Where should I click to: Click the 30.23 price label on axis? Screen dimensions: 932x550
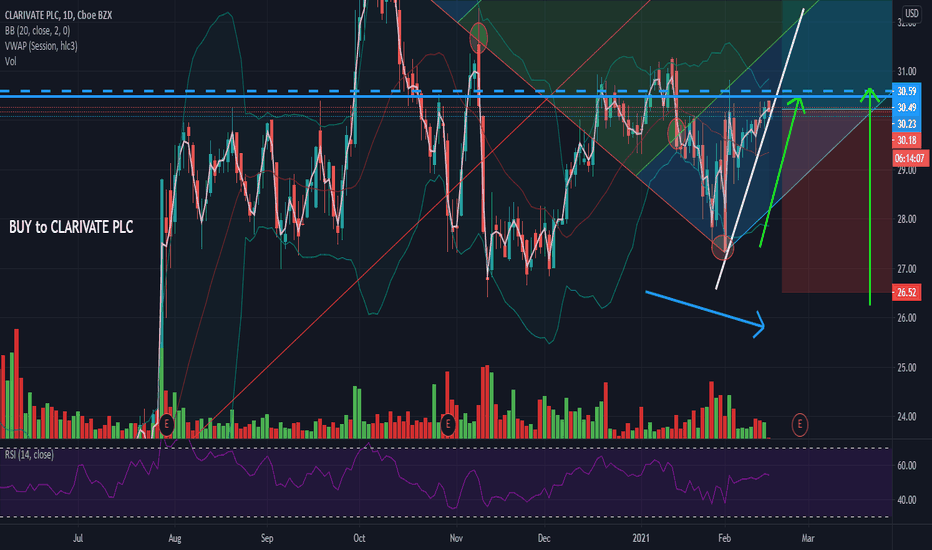(906, 124)
